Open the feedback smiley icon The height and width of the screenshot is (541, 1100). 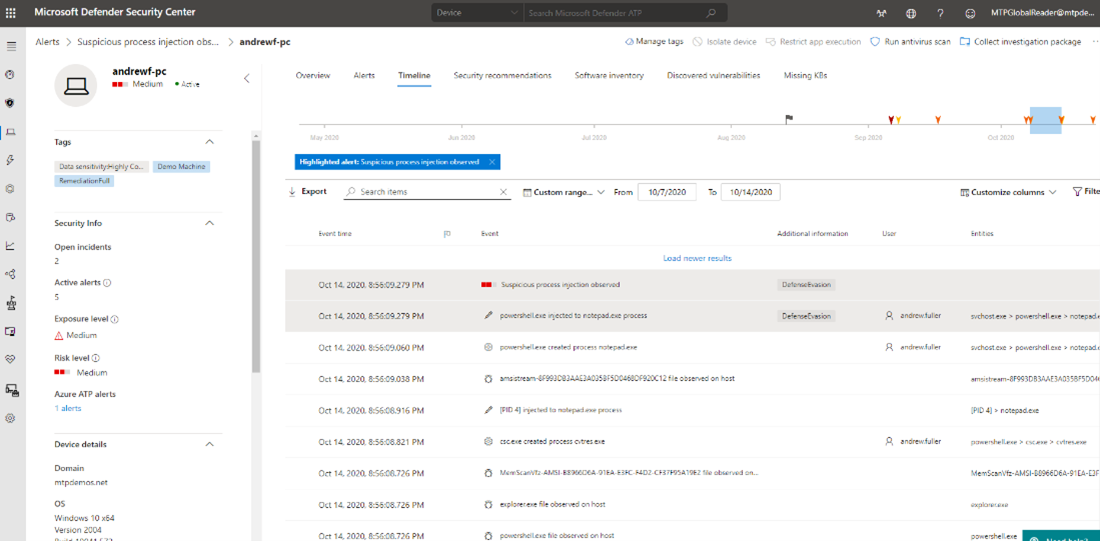(970, 13)
